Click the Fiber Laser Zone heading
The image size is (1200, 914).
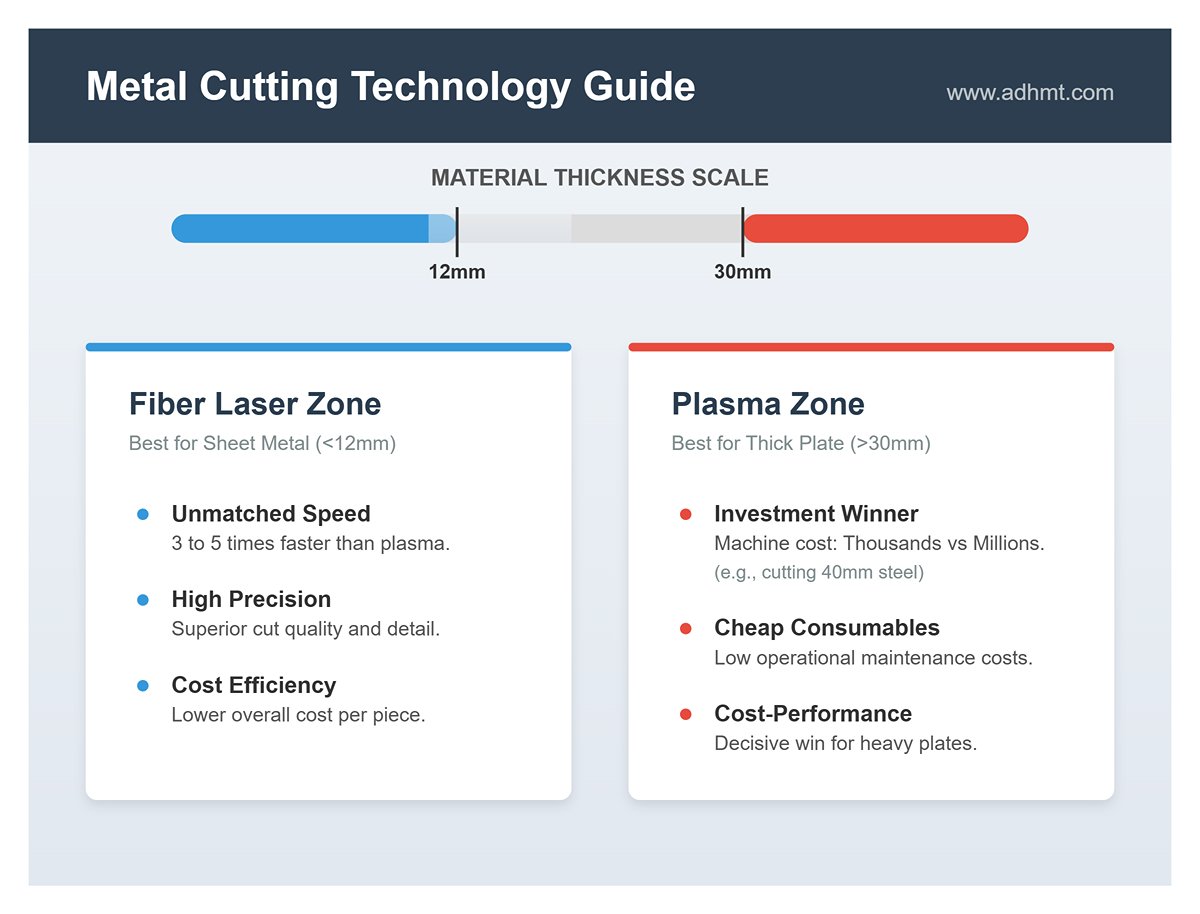click(255, 404)
